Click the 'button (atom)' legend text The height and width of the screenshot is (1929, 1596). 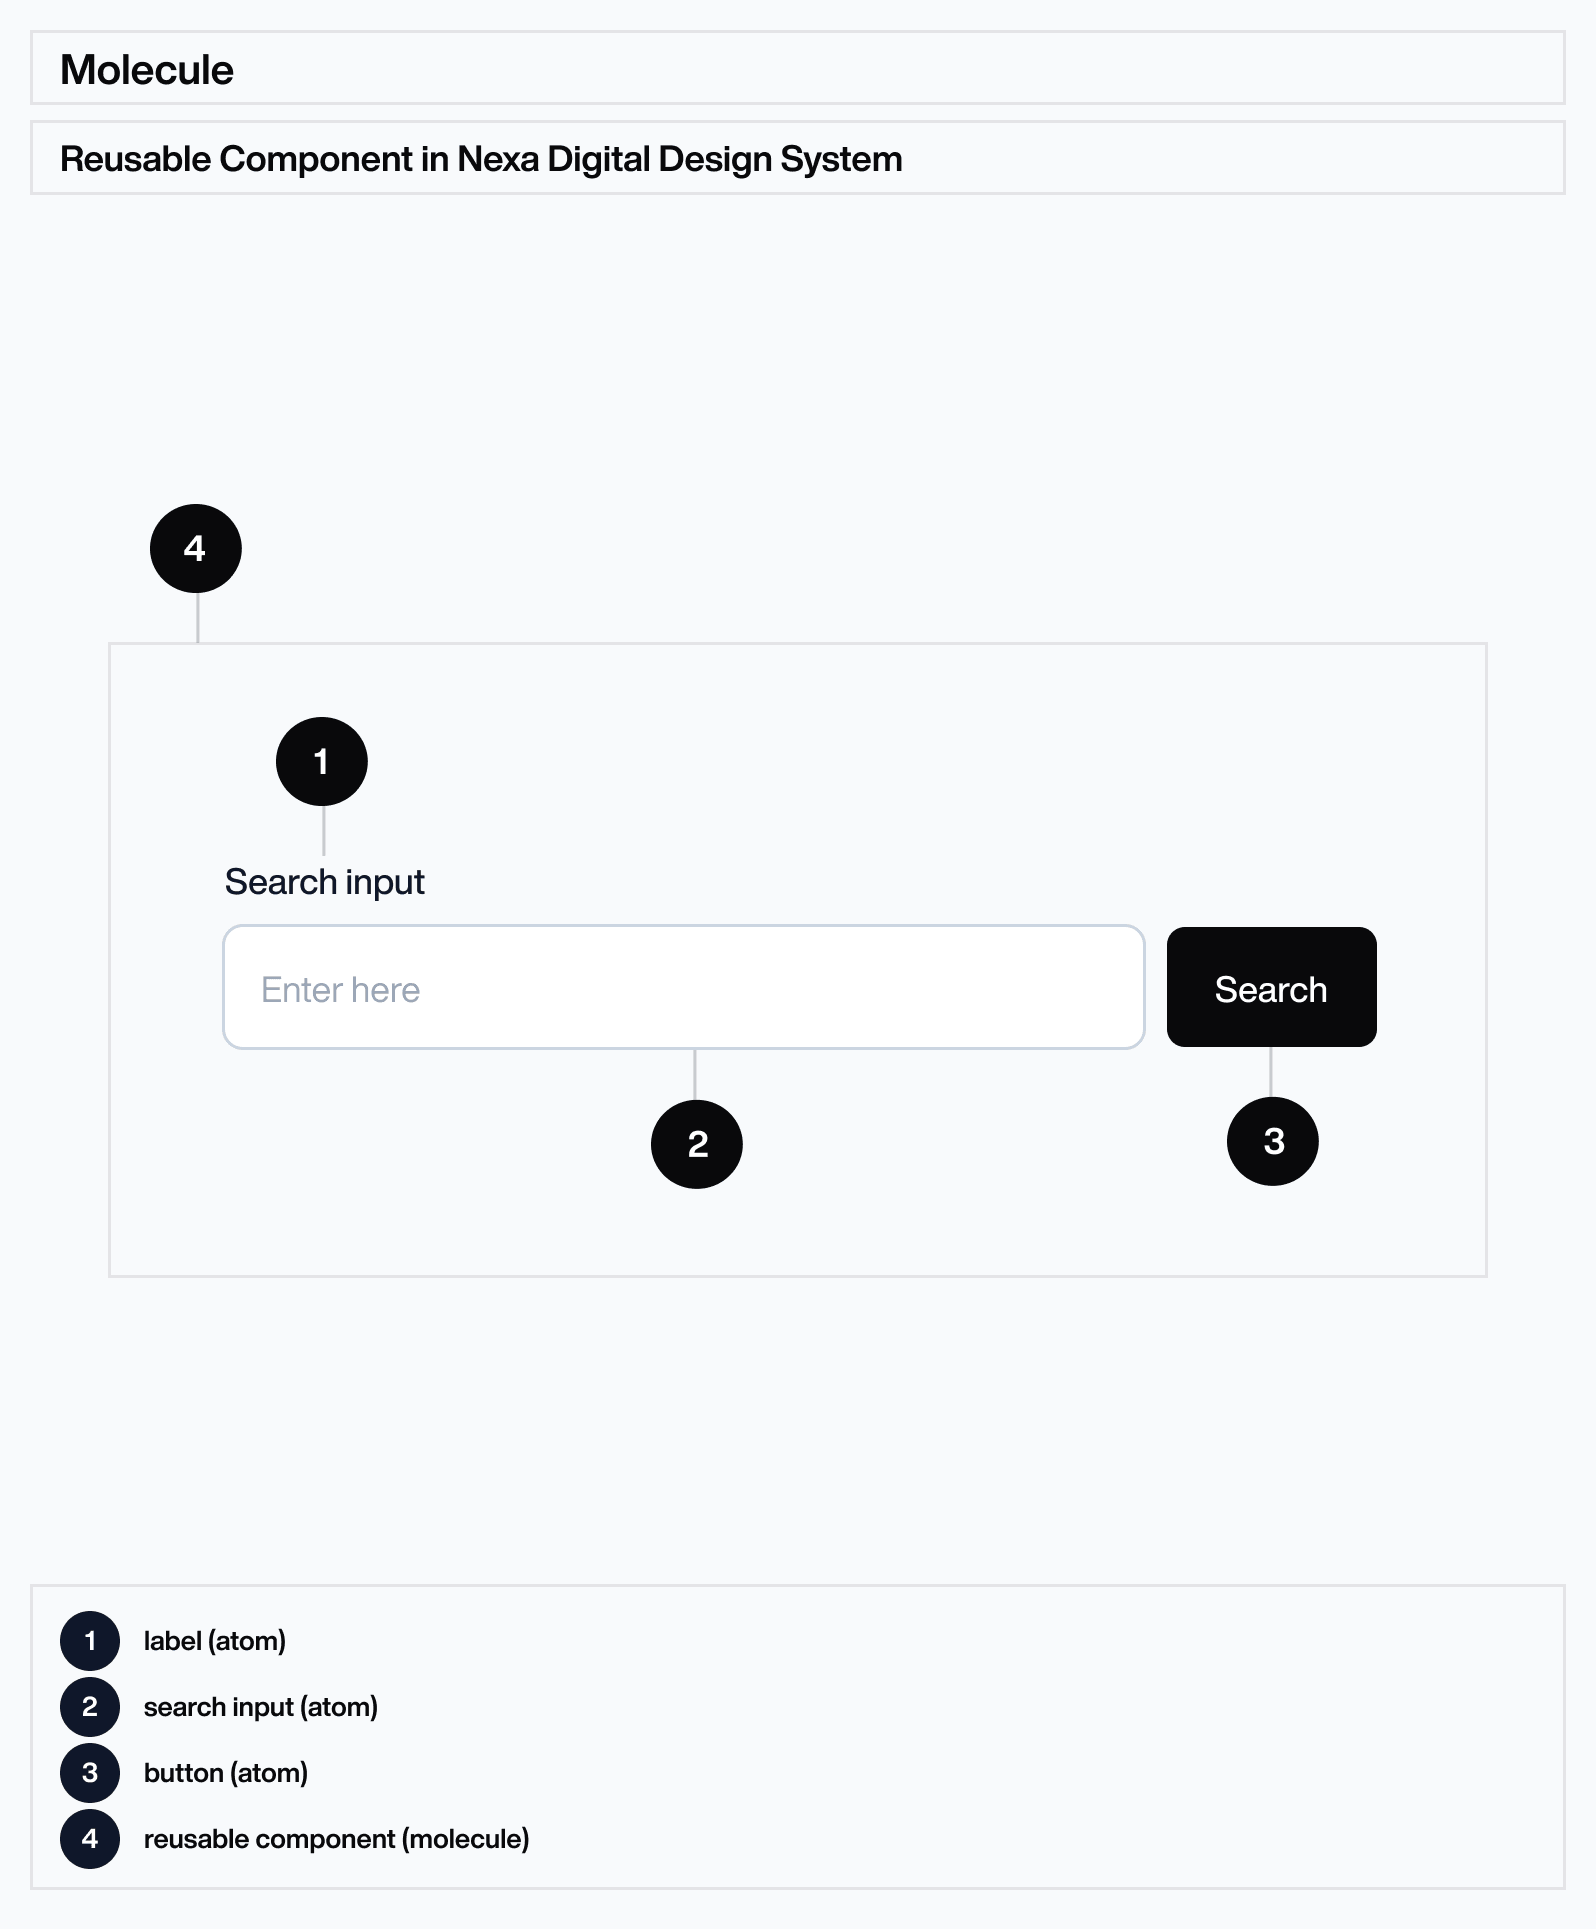click(x=226, y=1772)
